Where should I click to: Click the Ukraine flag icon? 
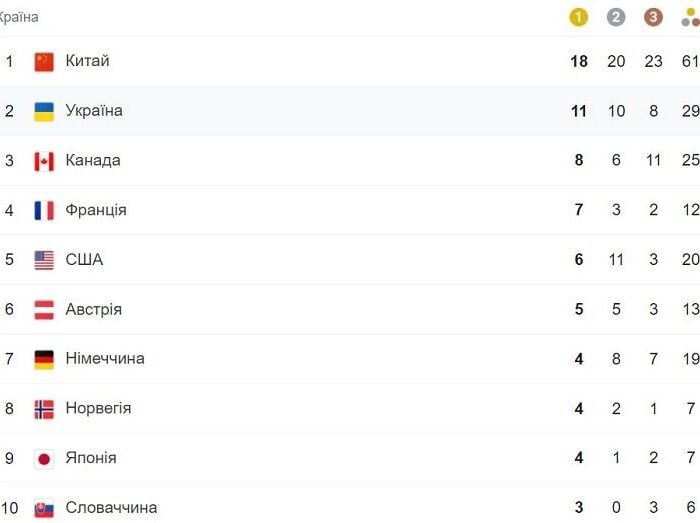pos(44,112)
